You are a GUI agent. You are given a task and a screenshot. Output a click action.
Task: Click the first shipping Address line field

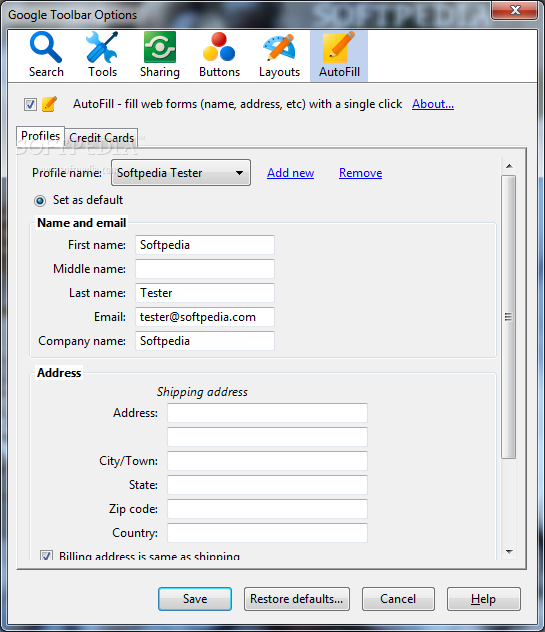tap(267, 413)
